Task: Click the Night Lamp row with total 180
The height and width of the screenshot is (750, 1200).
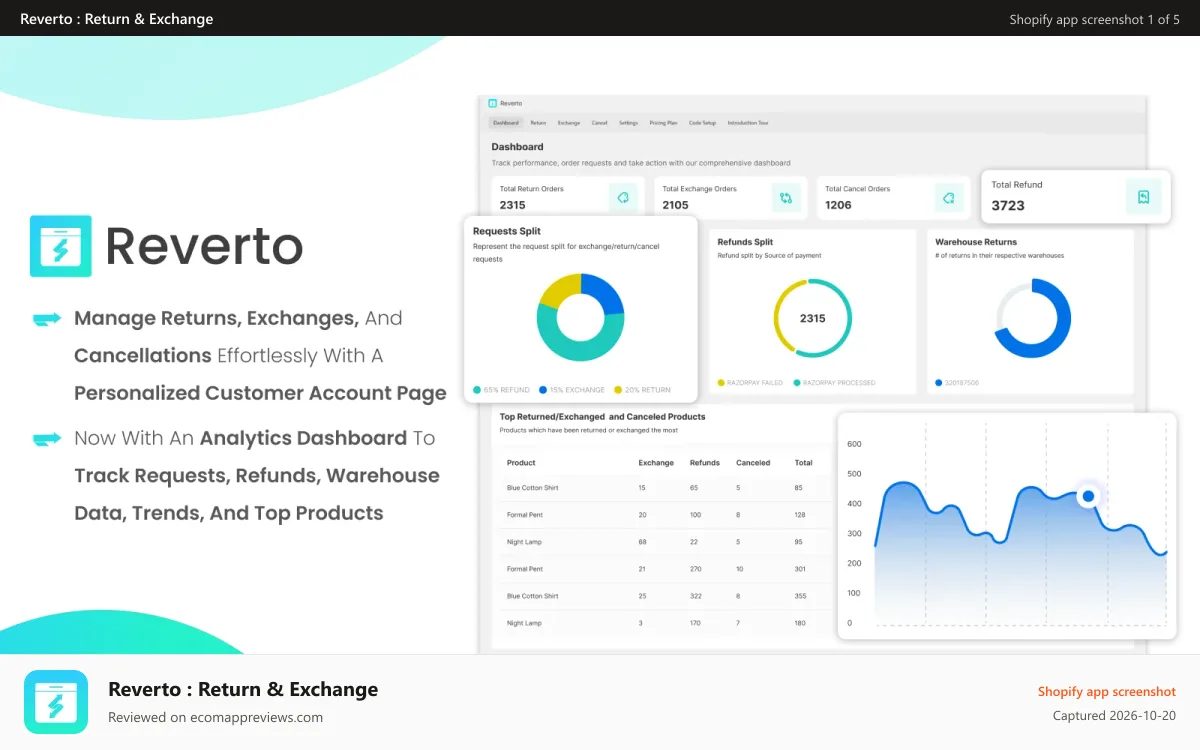Action: [x=664, y=623]
